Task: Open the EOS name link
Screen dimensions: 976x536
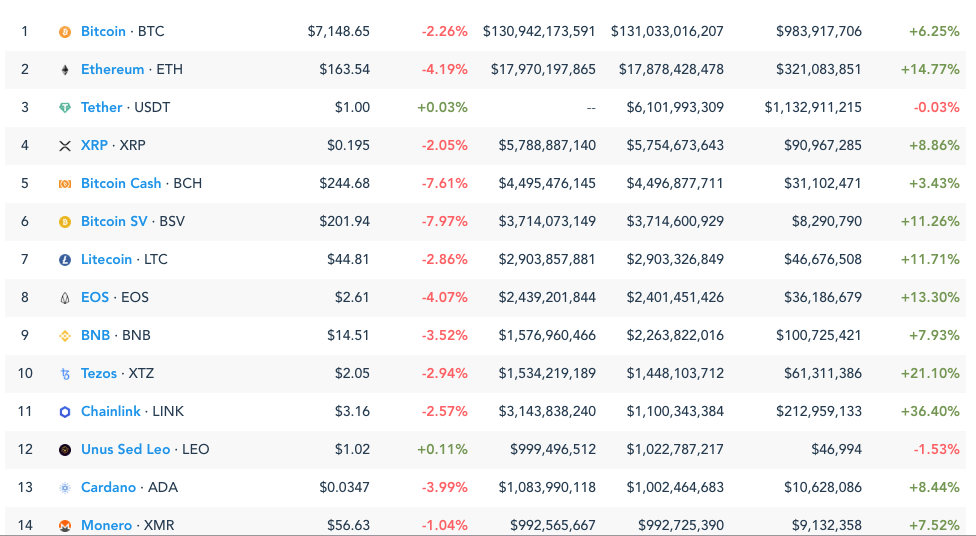Action: 97,297
